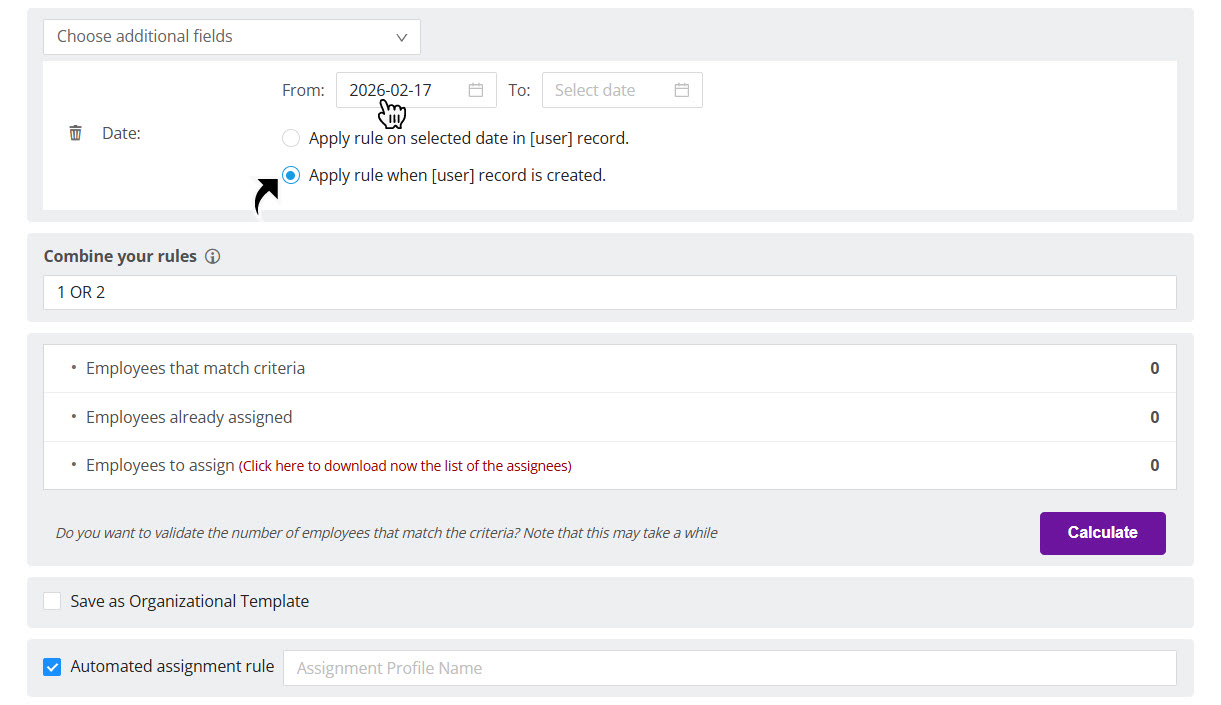Select the Employees that match criteria row
The width and height of the screenshot is (1221, 705).
pyautogui.click(x=195, y=368)
